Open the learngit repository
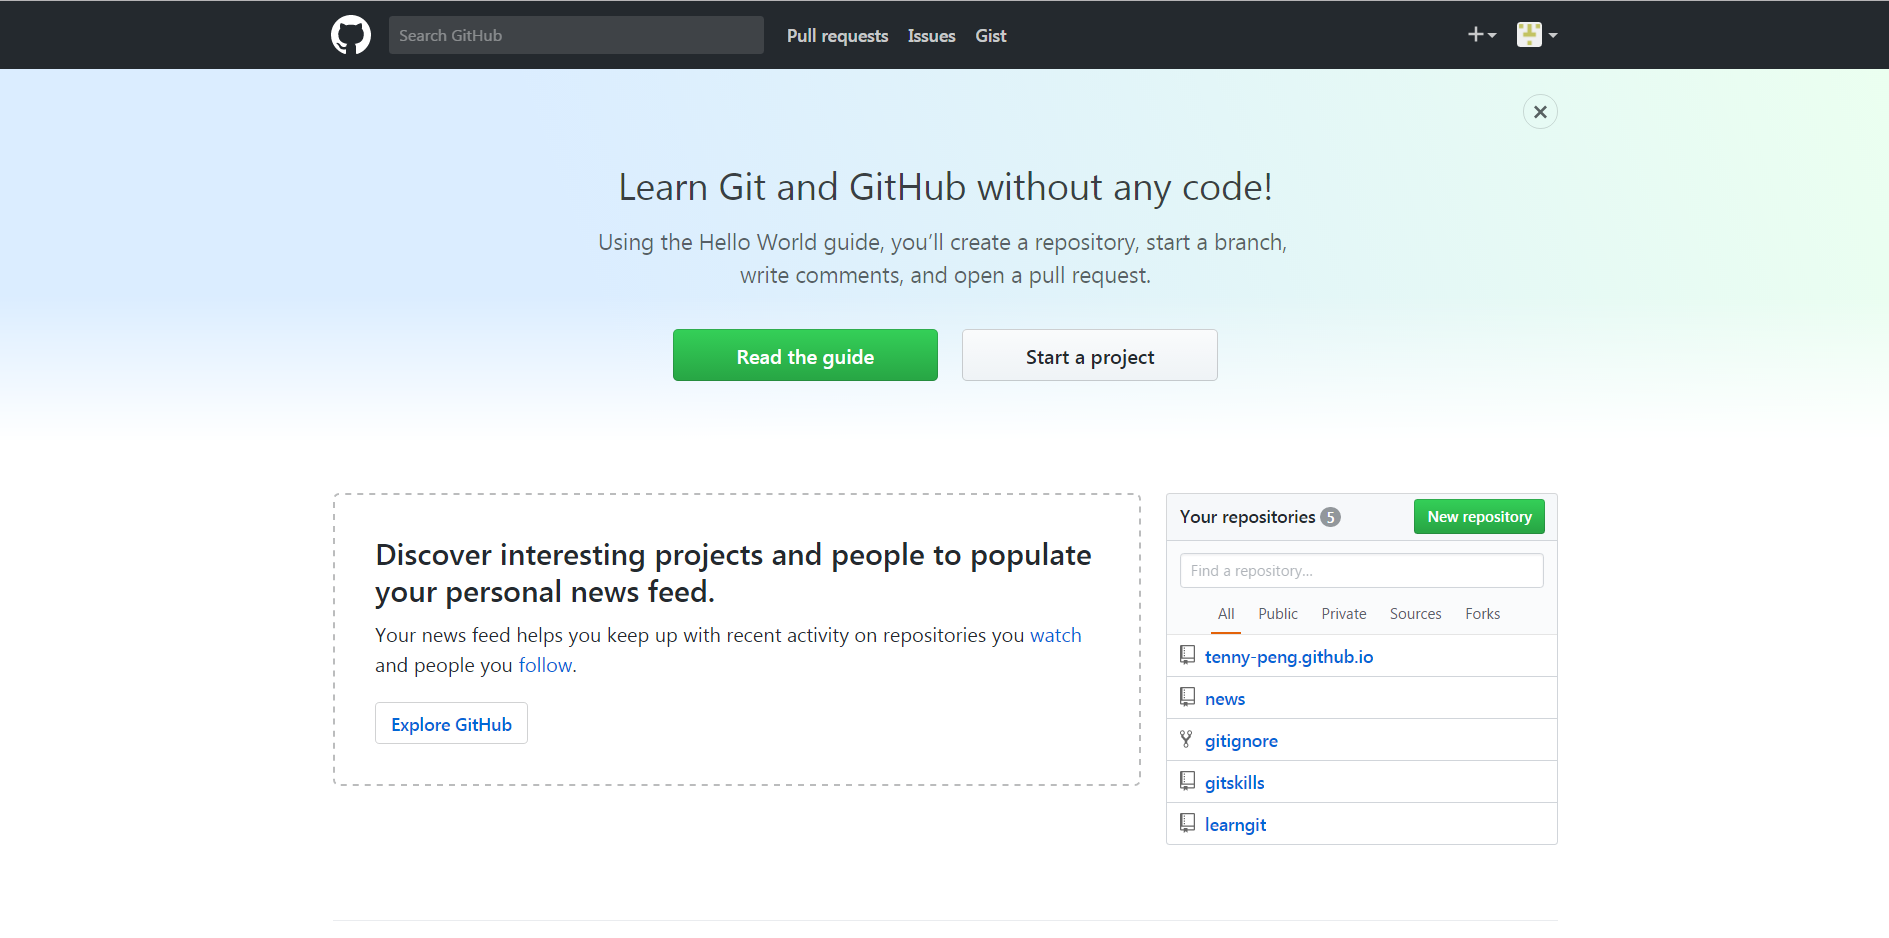This screenshot has height=938, width=1889. coord(1235,825)
